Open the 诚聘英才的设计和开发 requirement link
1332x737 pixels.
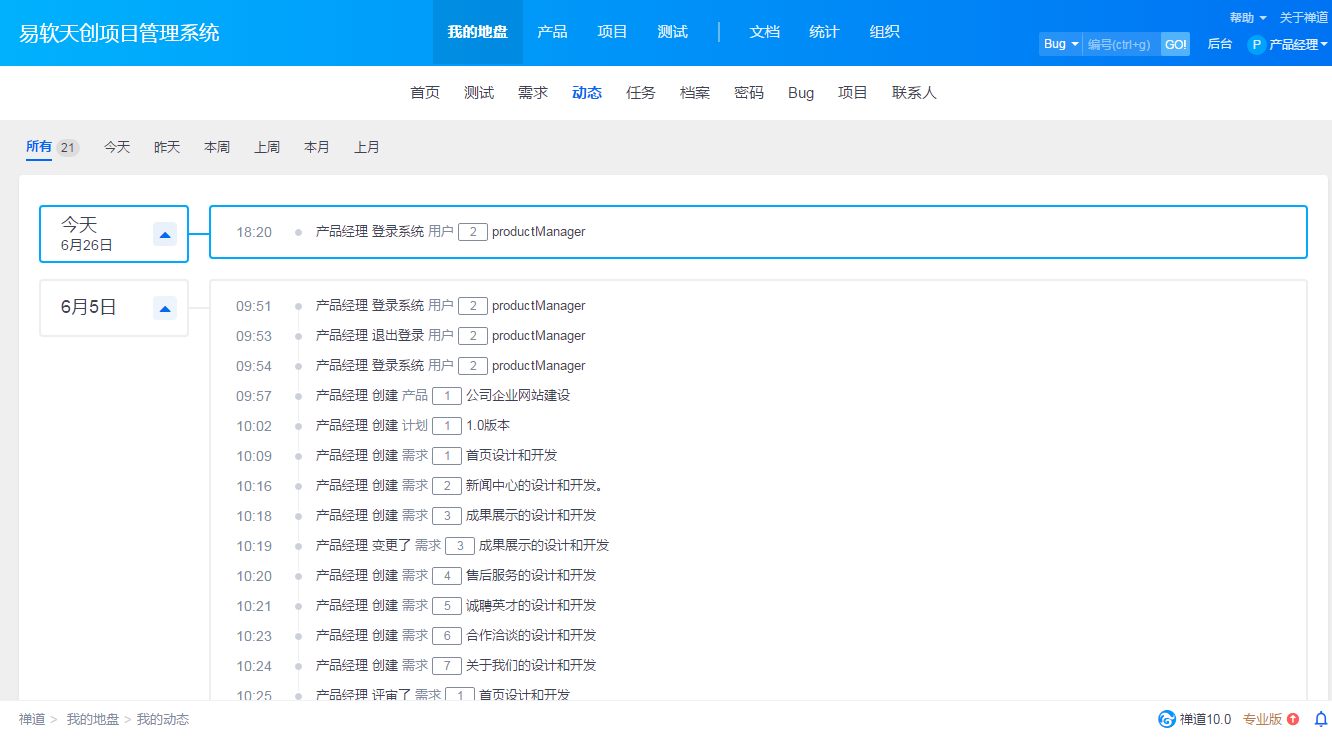(x=531, y=606)
